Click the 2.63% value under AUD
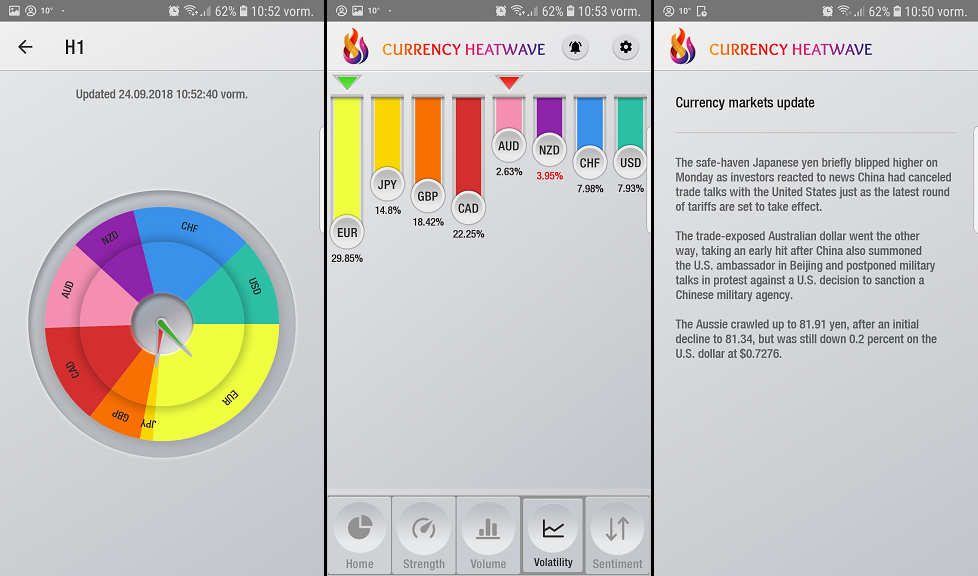 click(x=509, y=172)
